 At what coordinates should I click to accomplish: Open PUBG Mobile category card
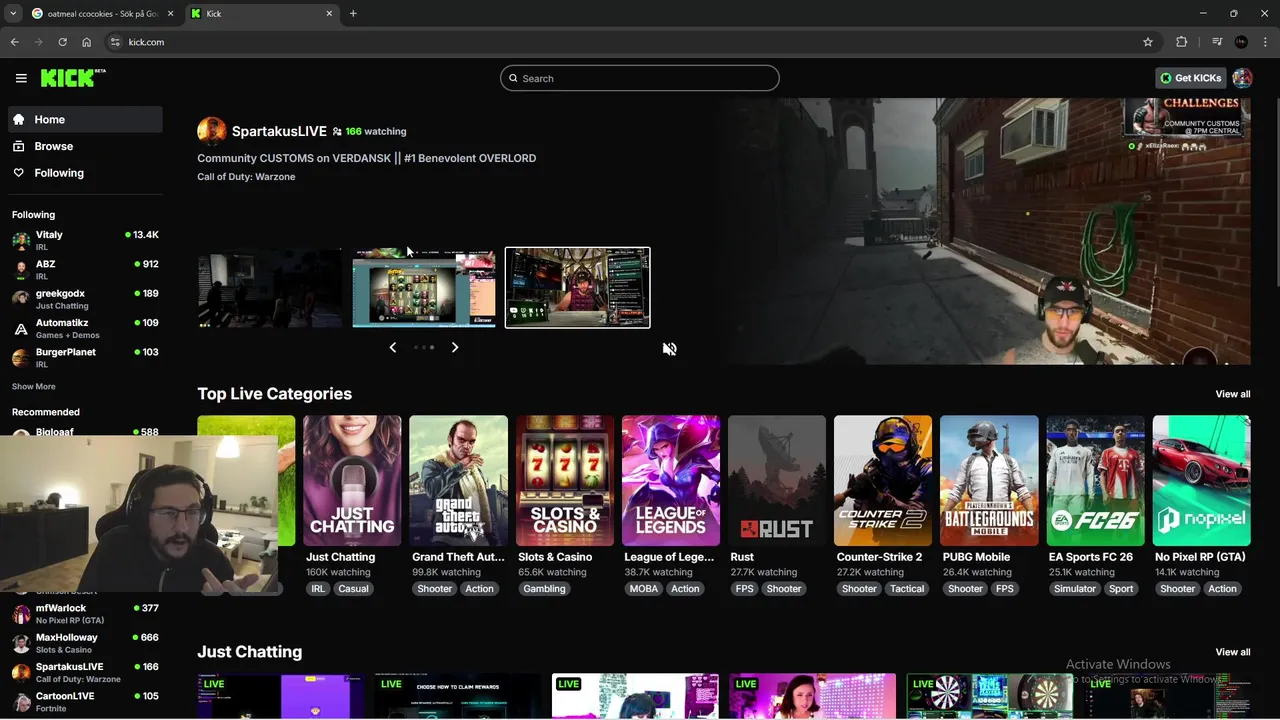989,481
